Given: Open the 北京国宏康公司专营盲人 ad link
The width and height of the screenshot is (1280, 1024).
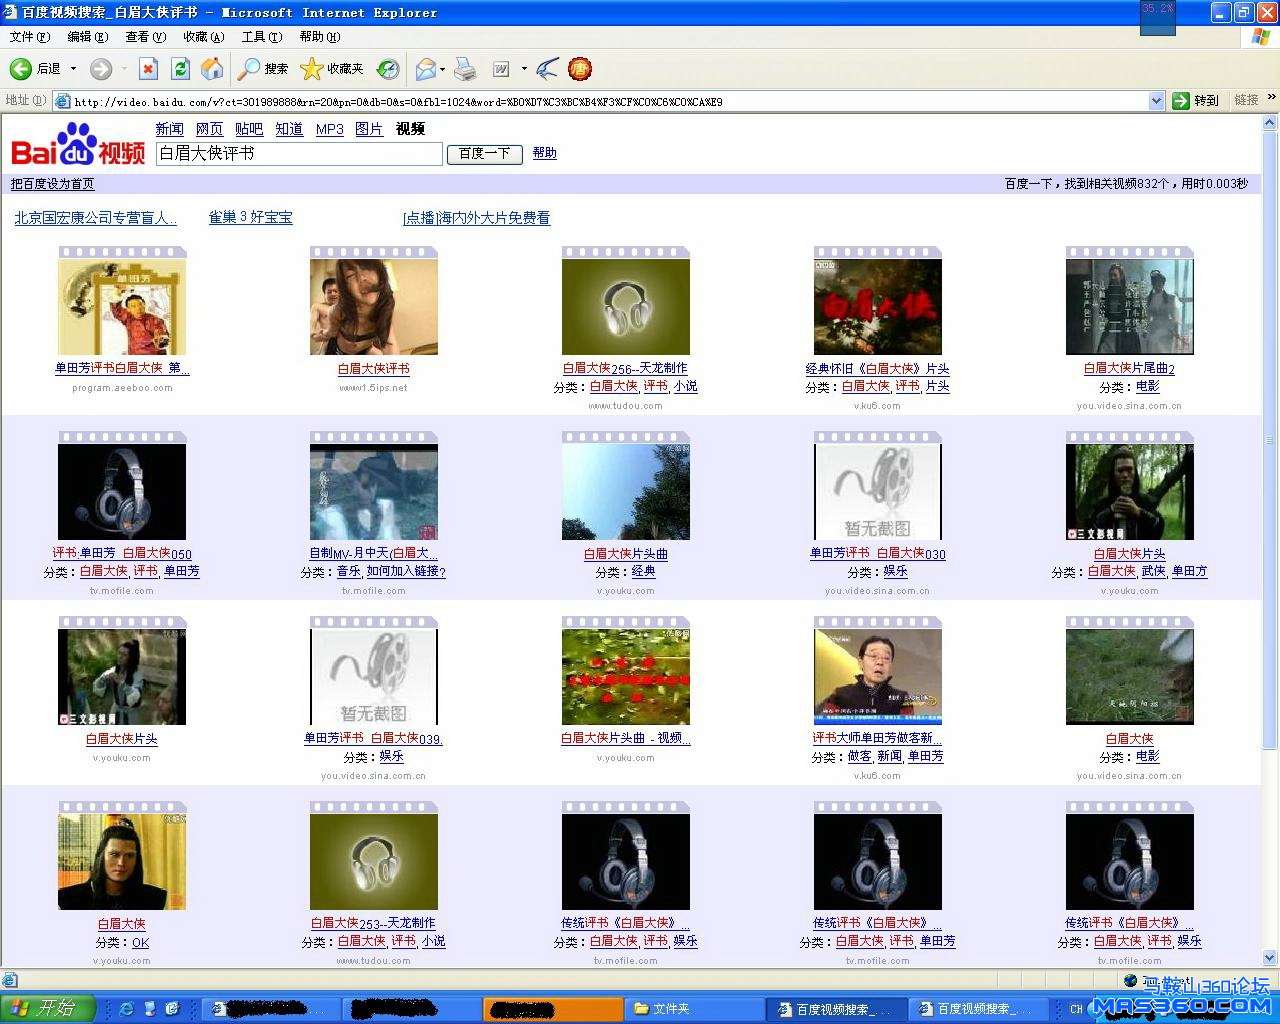Looking at the screenshot, I should (95, 218).
